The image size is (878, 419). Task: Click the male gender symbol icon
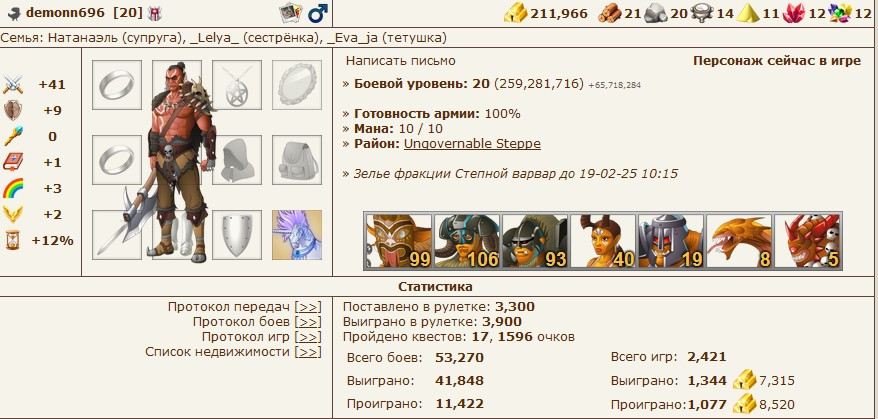317,13
